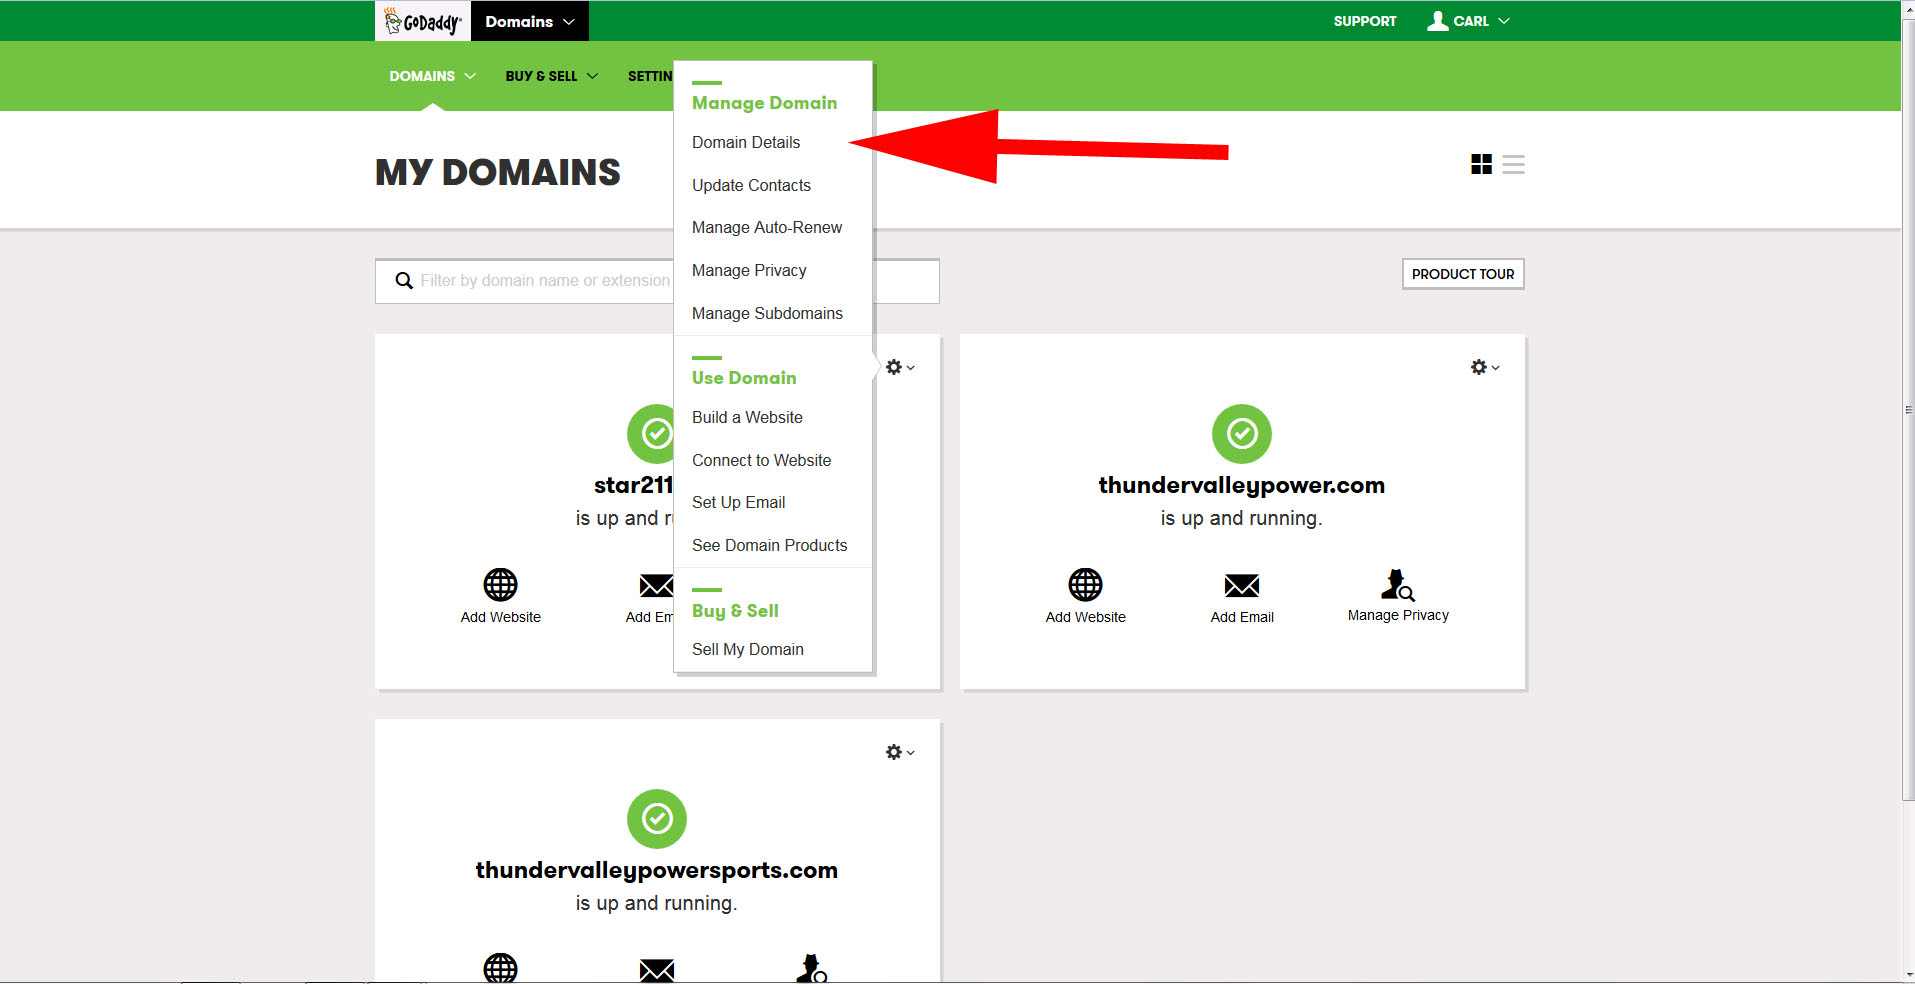Select Build a Website menu item
1915x984 pixels.
(747, 417)
